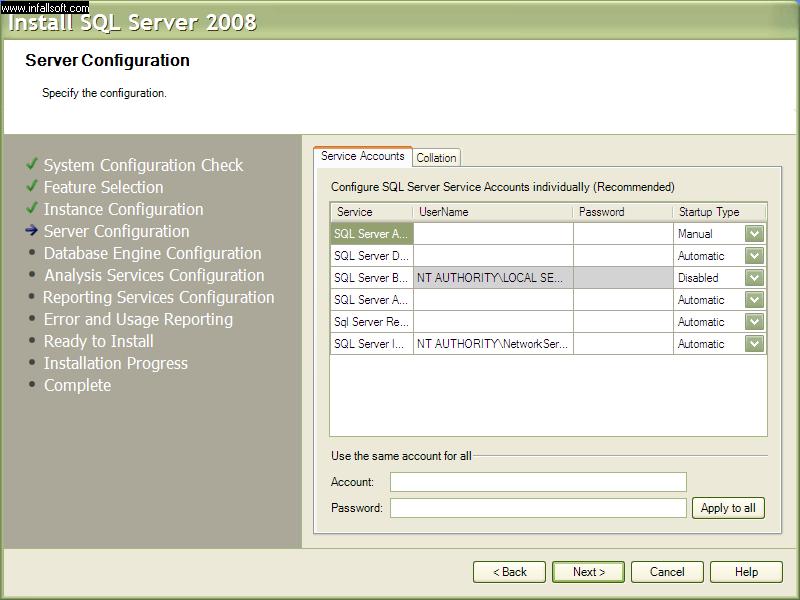Click the Disabled startup type value

(x=698, y=278)
